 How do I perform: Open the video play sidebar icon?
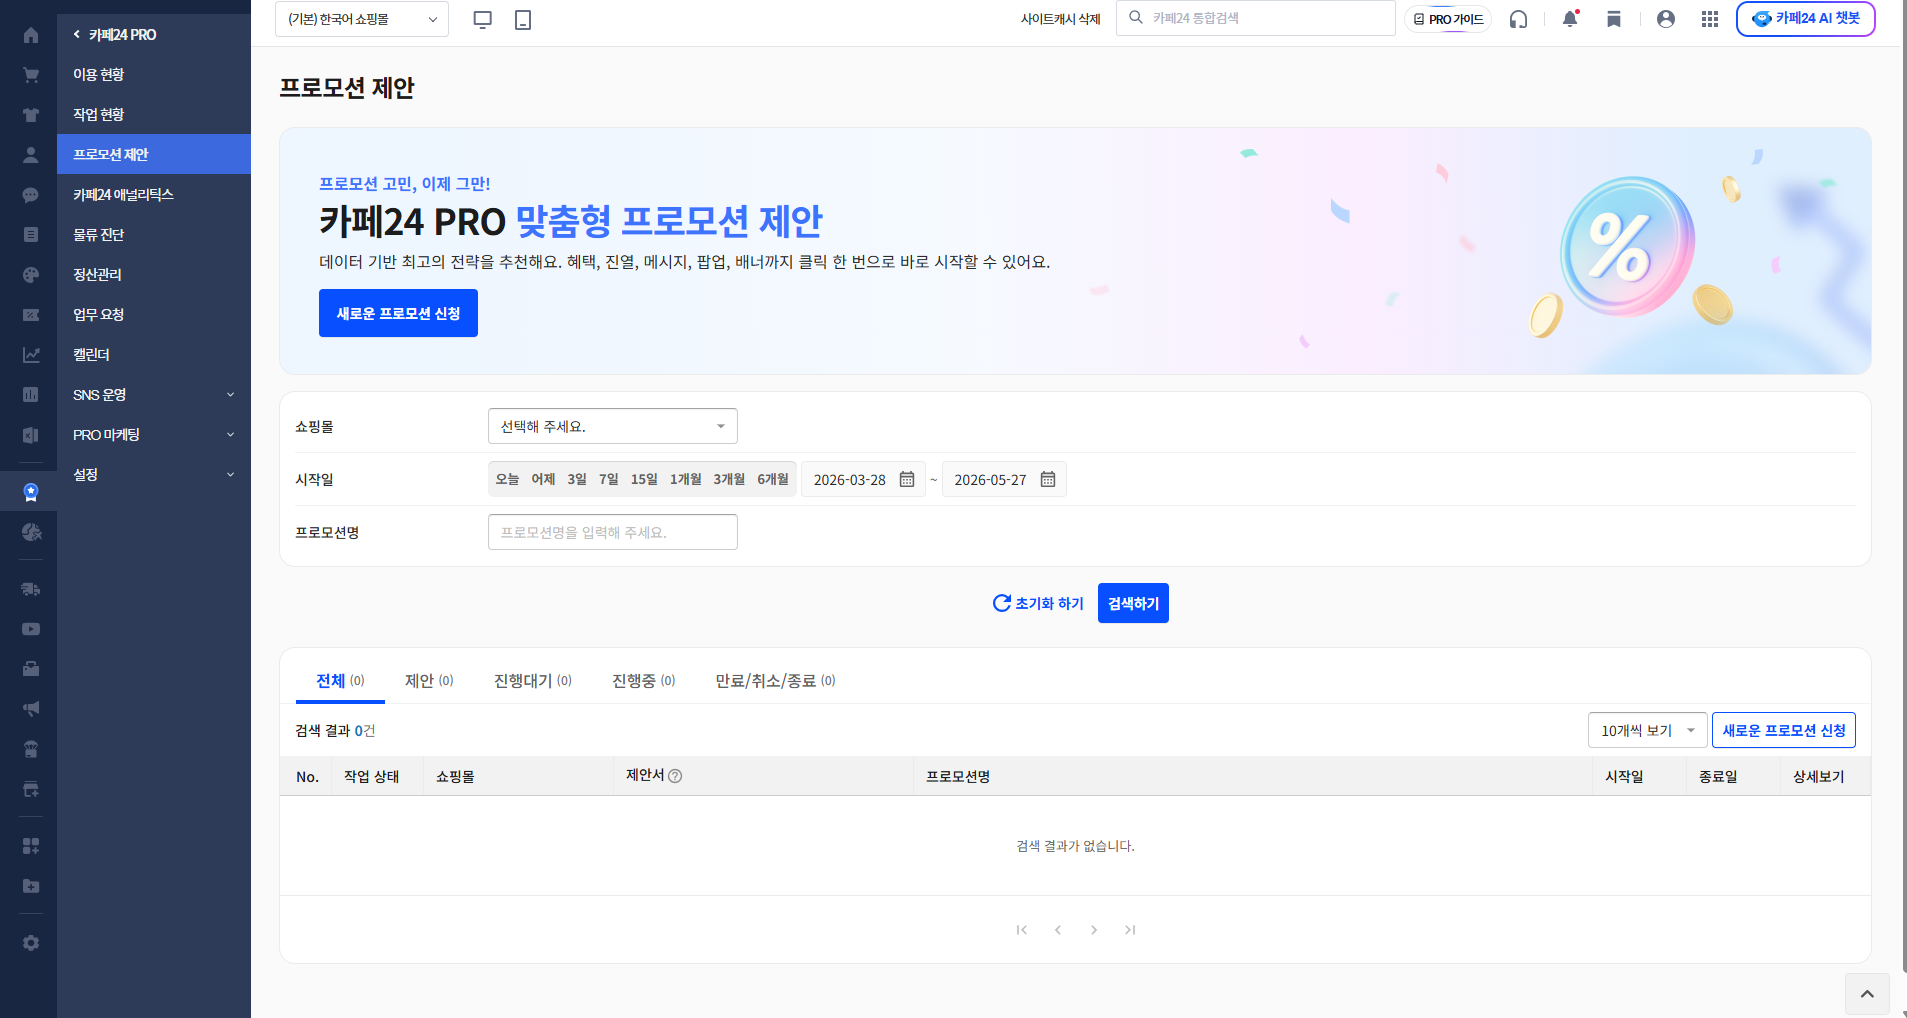(31, 629)
